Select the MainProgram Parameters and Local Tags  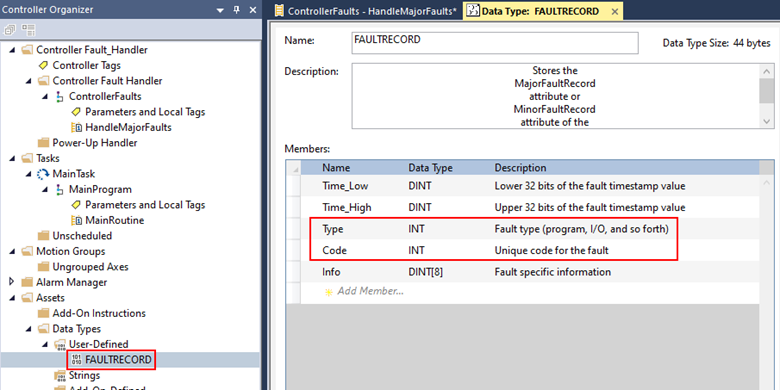(145, 205)
